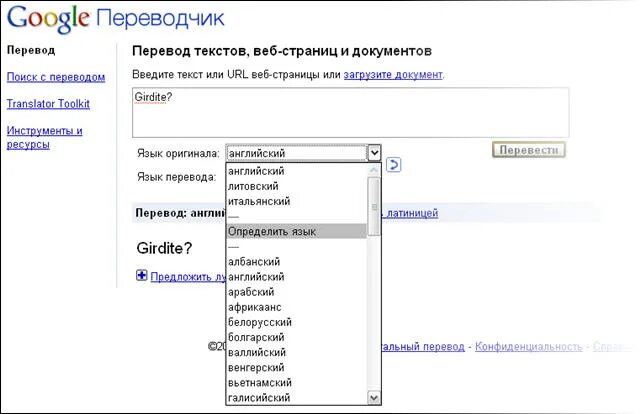Choose Определить язык option

[296, 231]
